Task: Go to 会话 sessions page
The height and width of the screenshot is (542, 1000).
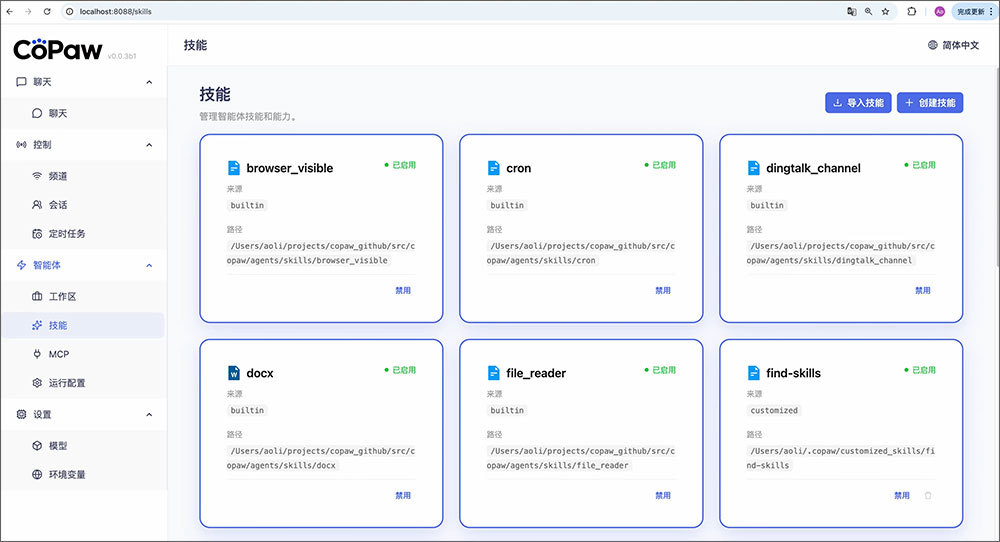Action: click(x=83, y=205)
